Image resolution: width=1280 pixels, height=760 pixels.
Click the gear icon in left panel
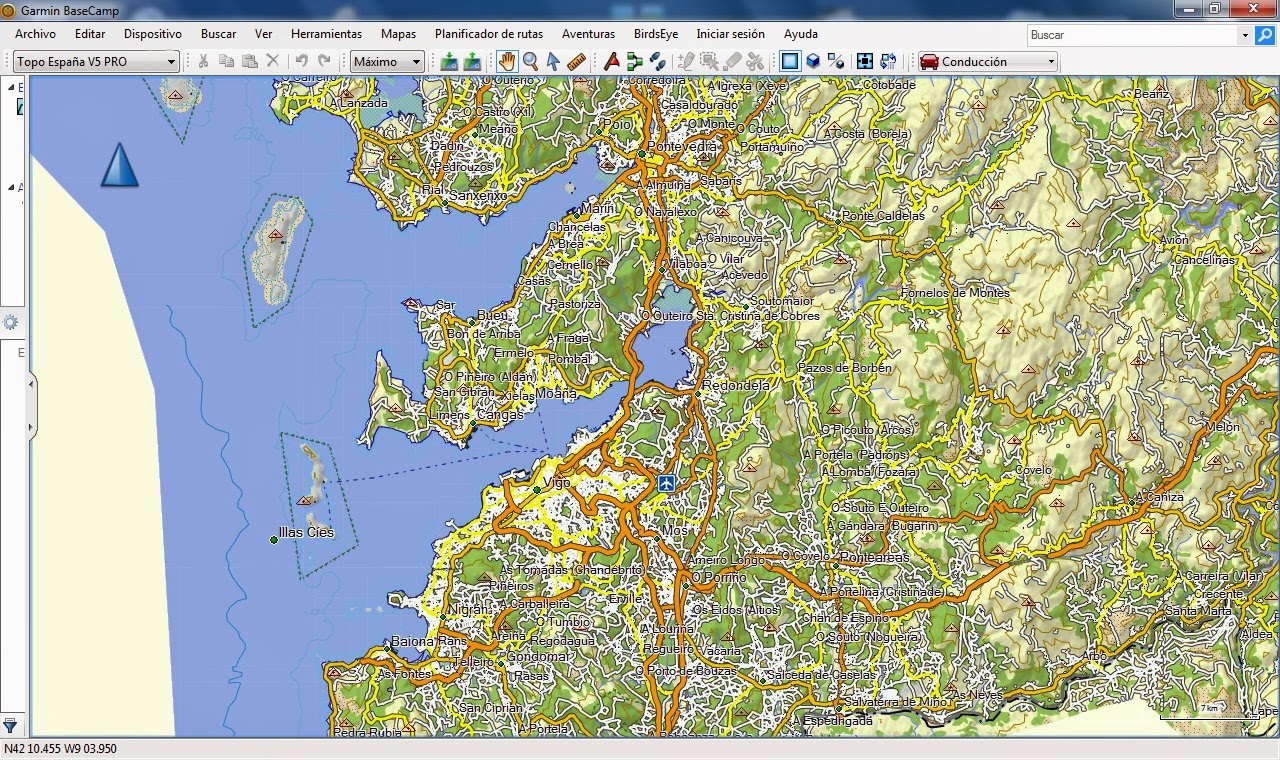pyautogui.click(x=11, y=322)
